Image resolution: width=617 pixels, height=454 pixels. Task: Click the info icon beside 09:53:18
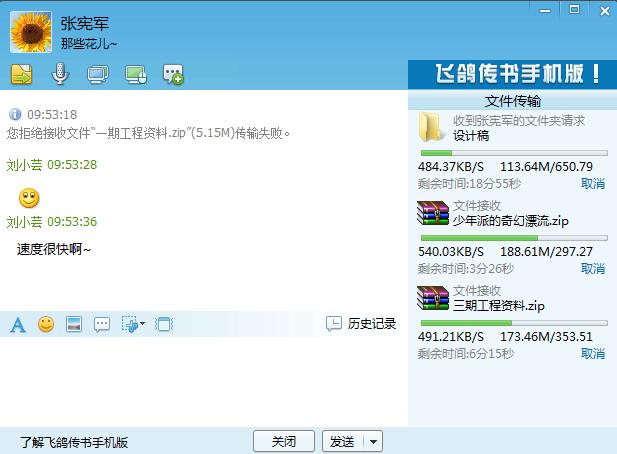point(15,114)
